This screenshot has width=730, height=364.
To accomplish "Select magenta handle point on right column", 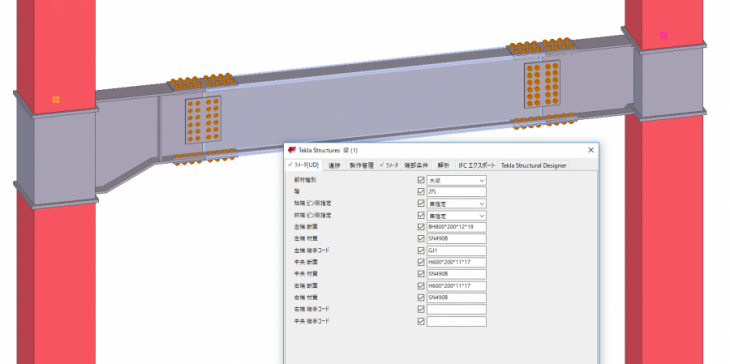I will click(x=664, y=35).
